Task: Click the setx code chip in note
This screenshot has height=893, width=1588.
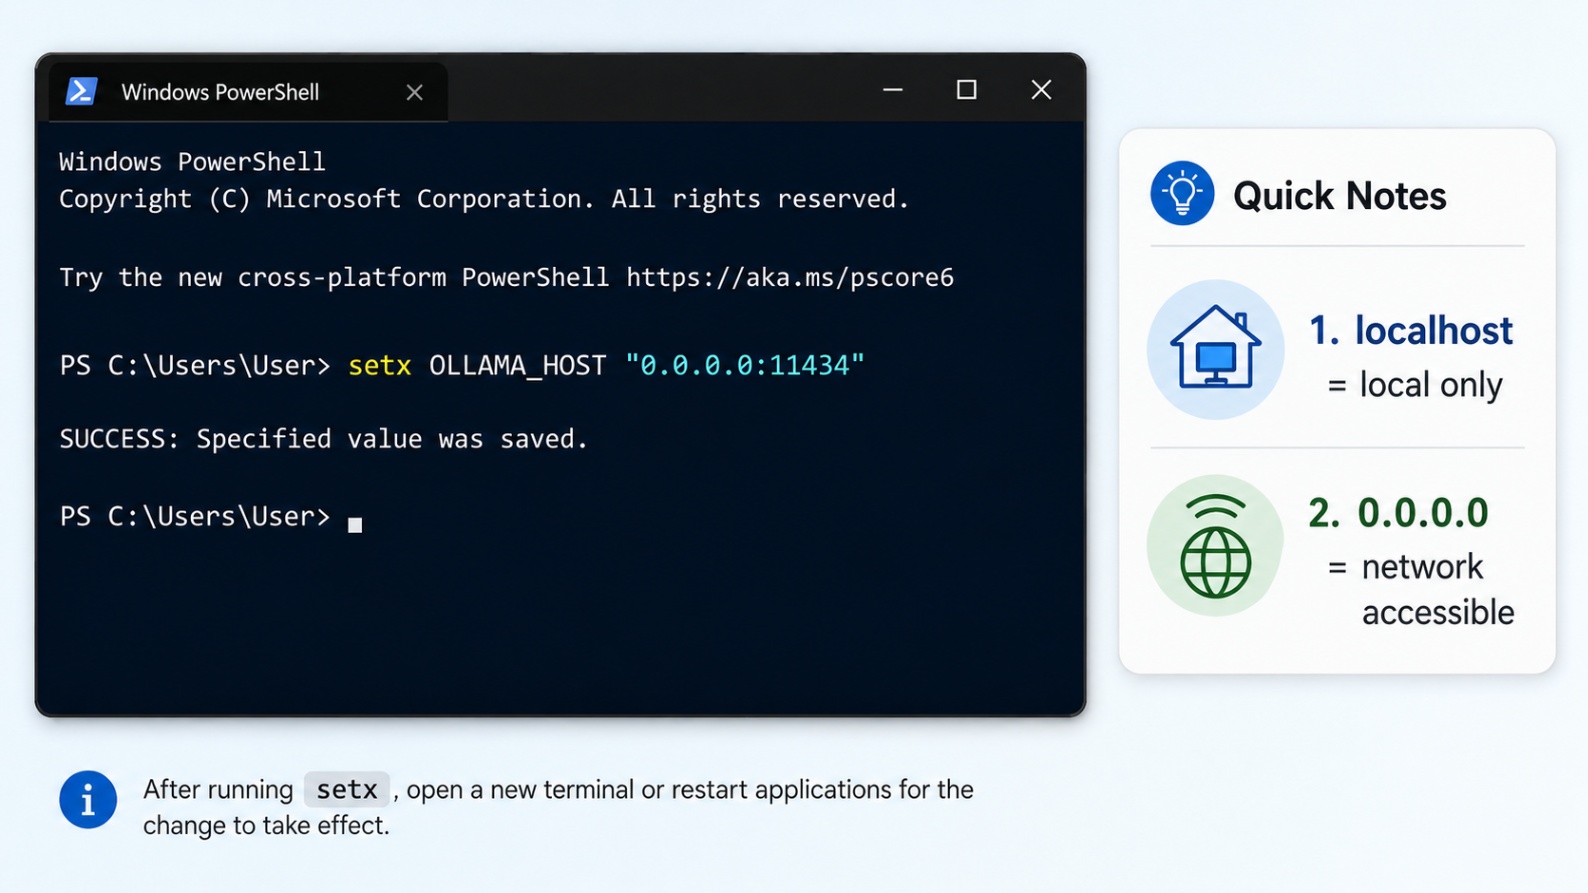Action: point(346,789)
